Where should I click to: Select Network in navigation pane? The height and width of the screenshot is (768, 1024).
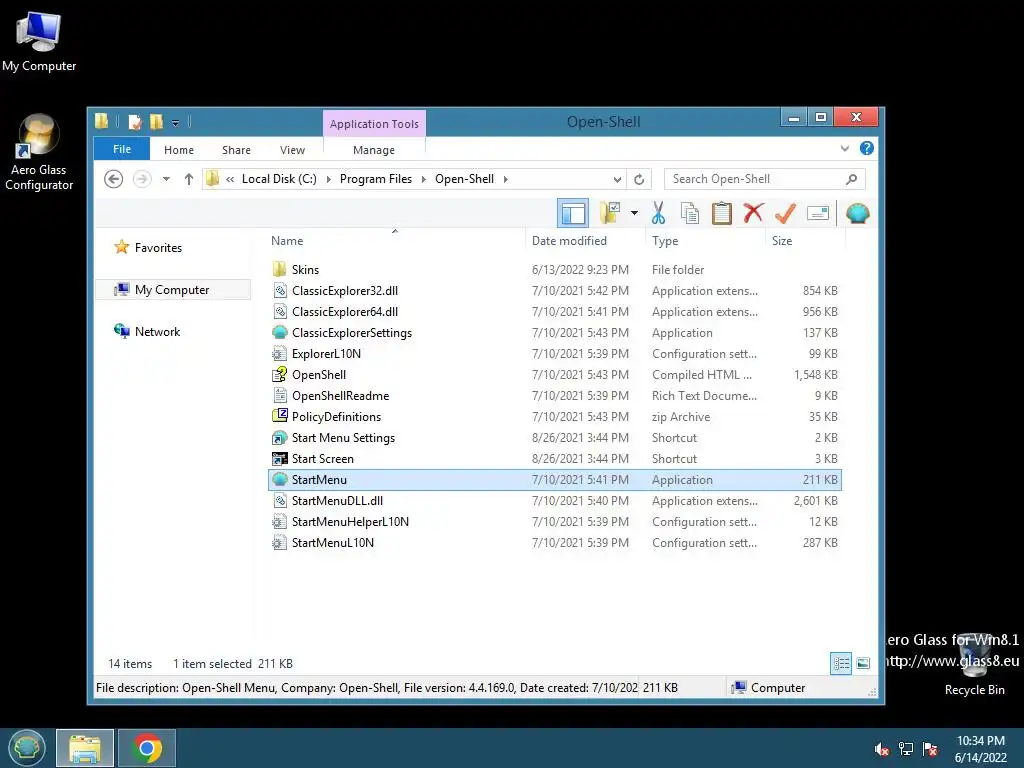(157, 331)
